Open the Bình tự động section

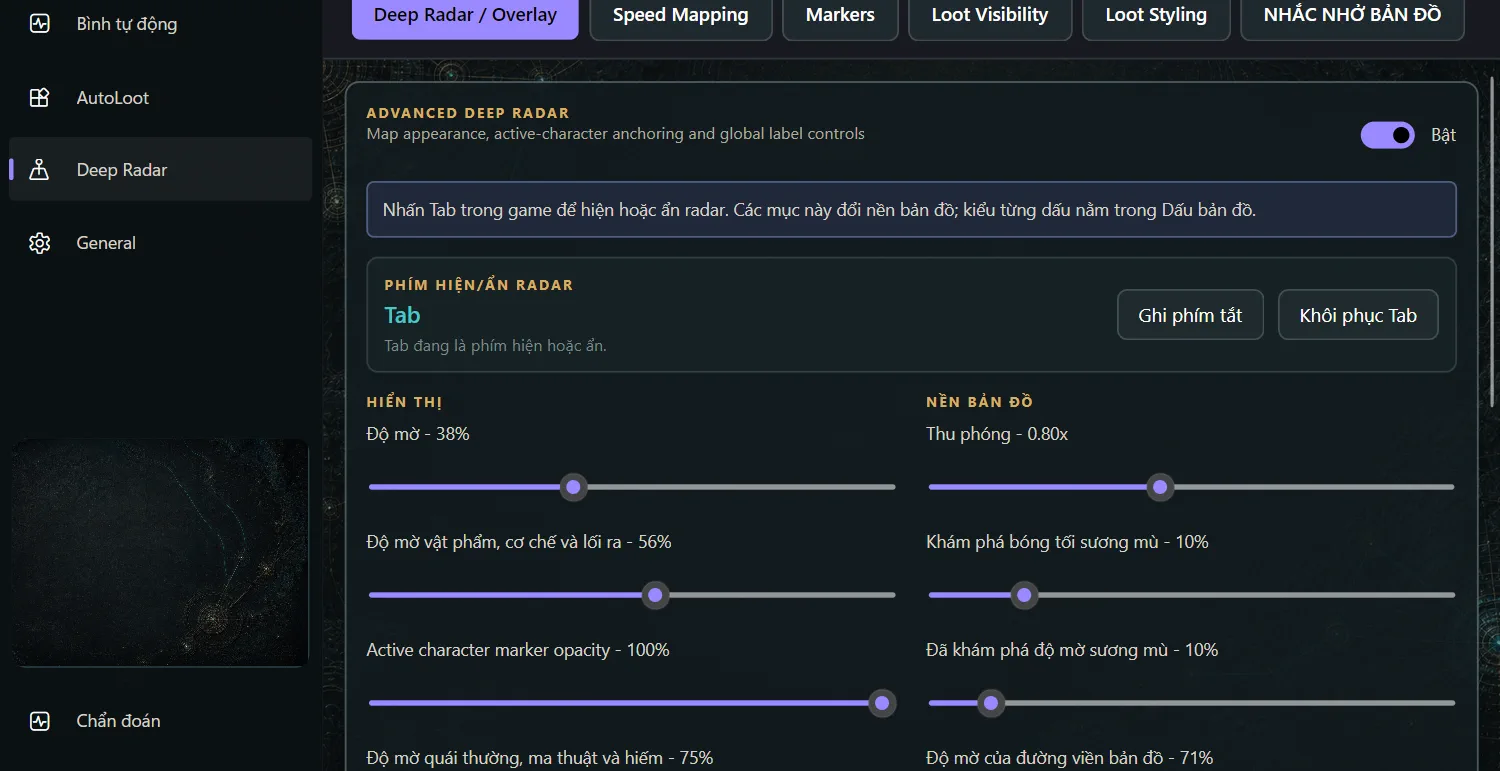(160, 24)
